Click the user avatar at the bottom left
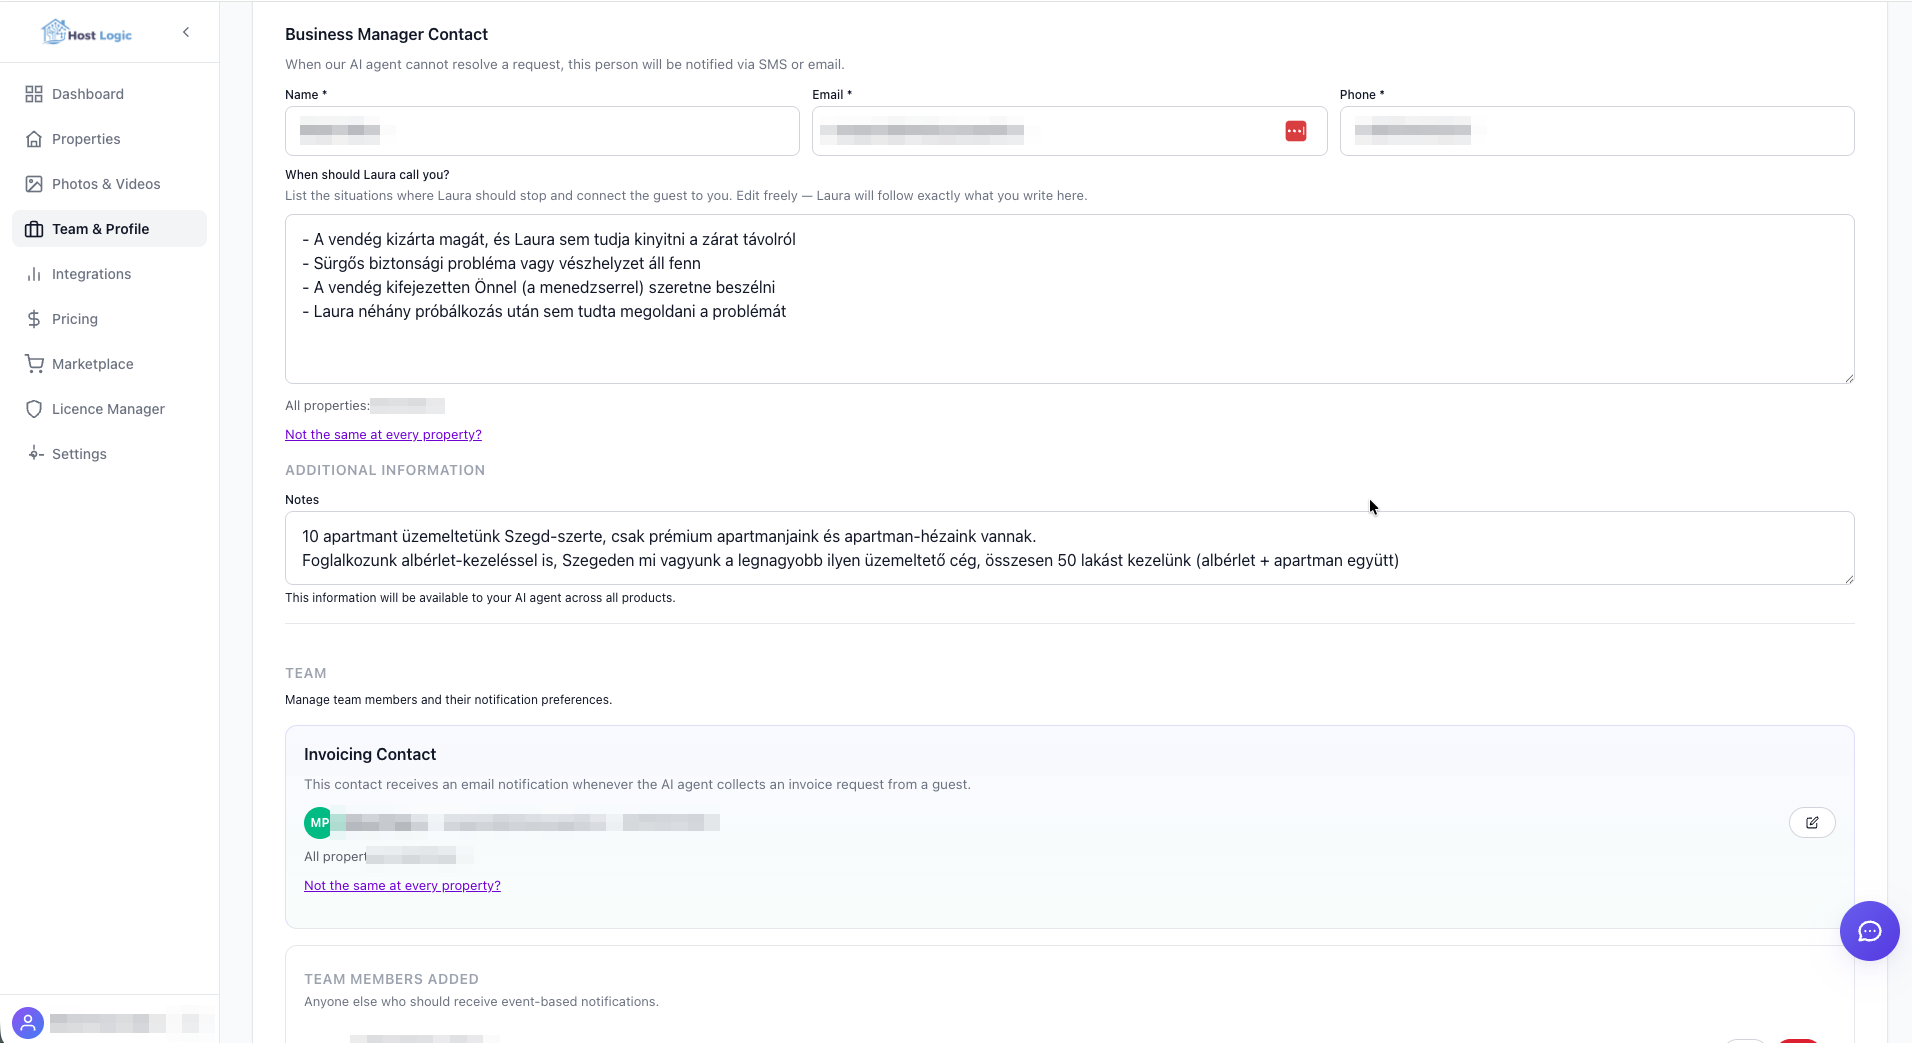 (28, 1023)
